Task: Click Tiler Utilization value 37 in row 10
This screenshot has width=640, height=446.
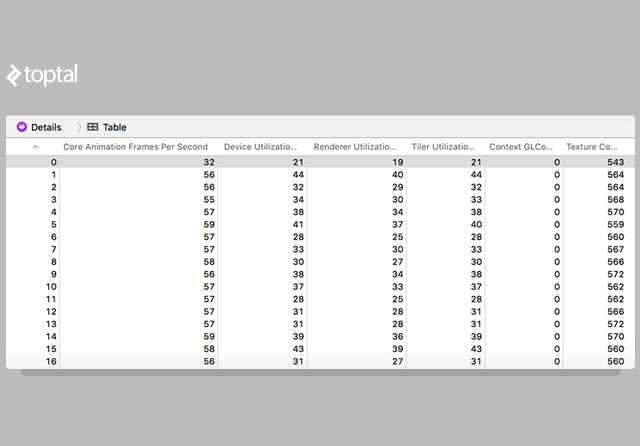Action: pyautogui.click(x=476, y=286)
